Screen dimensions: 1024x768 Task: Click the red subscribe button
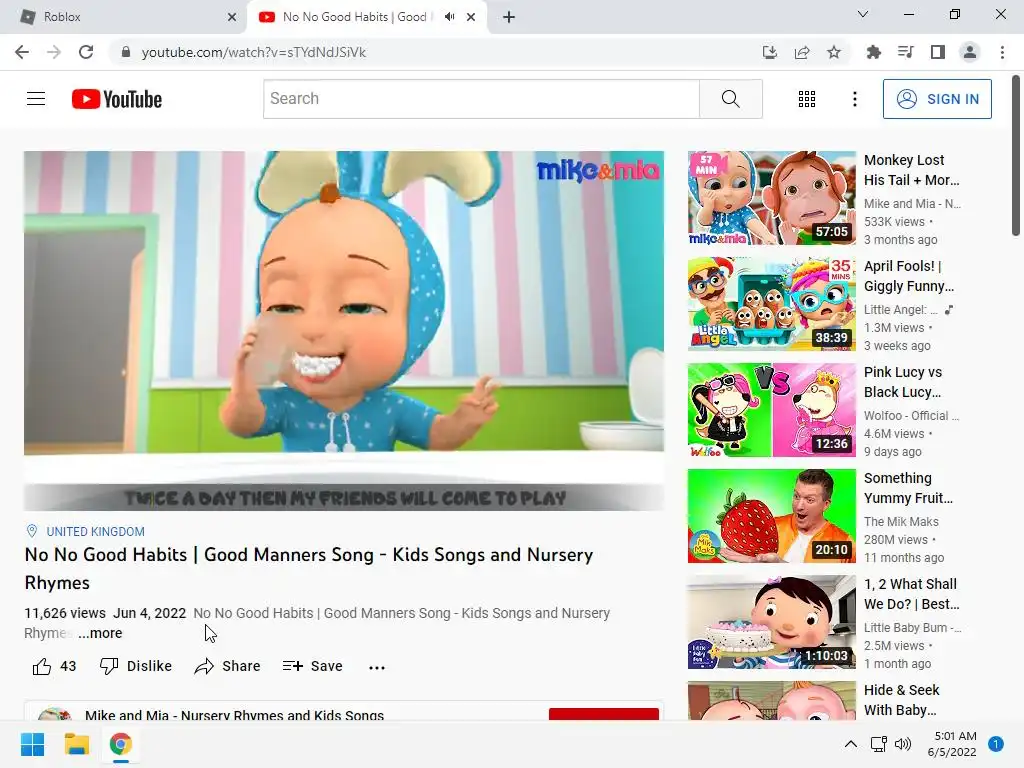pos(603,714)
